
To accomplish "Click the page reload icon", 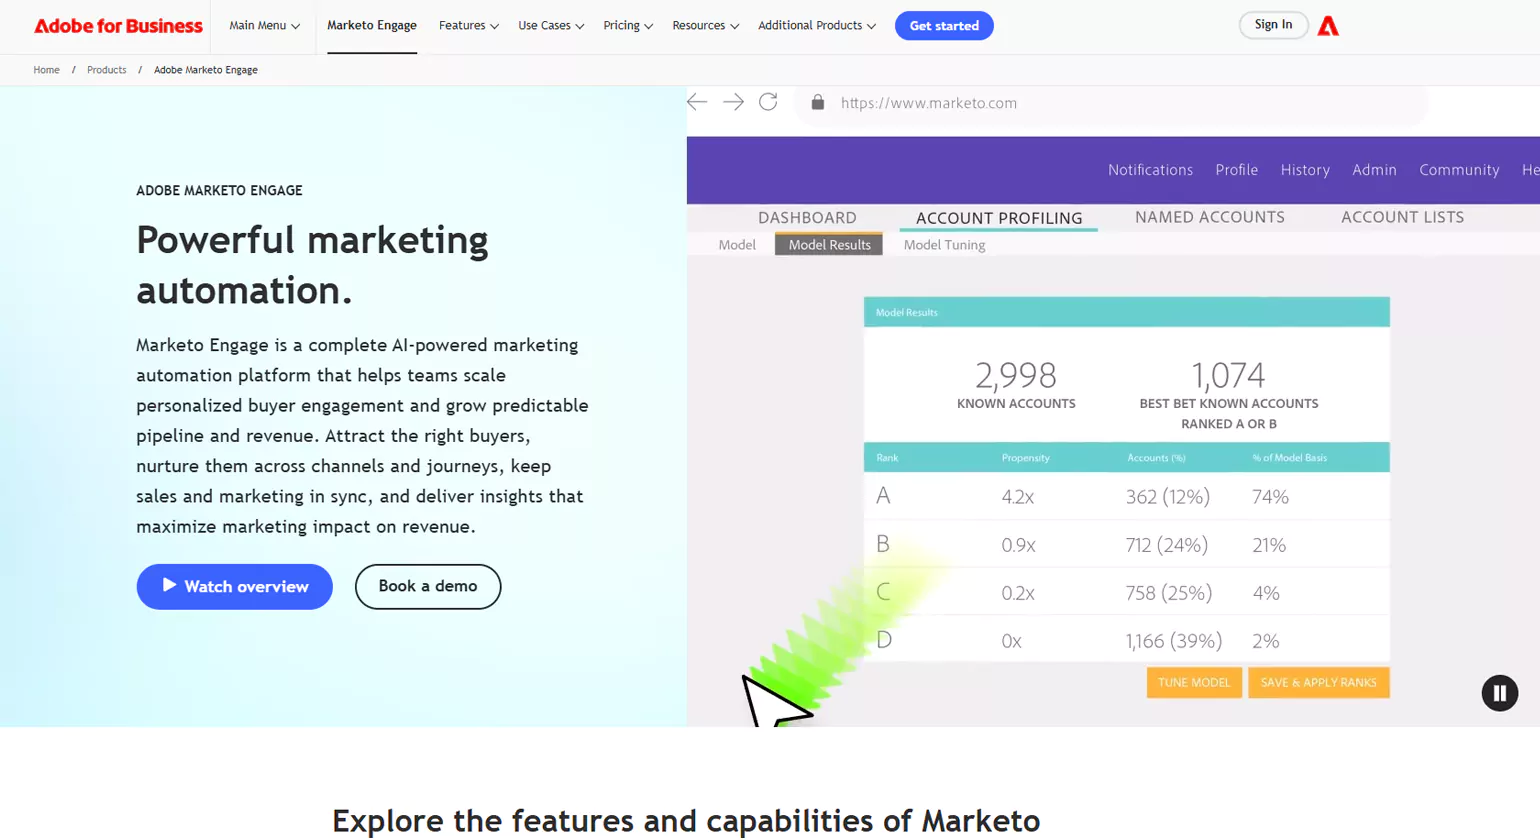I will (768, 101).
